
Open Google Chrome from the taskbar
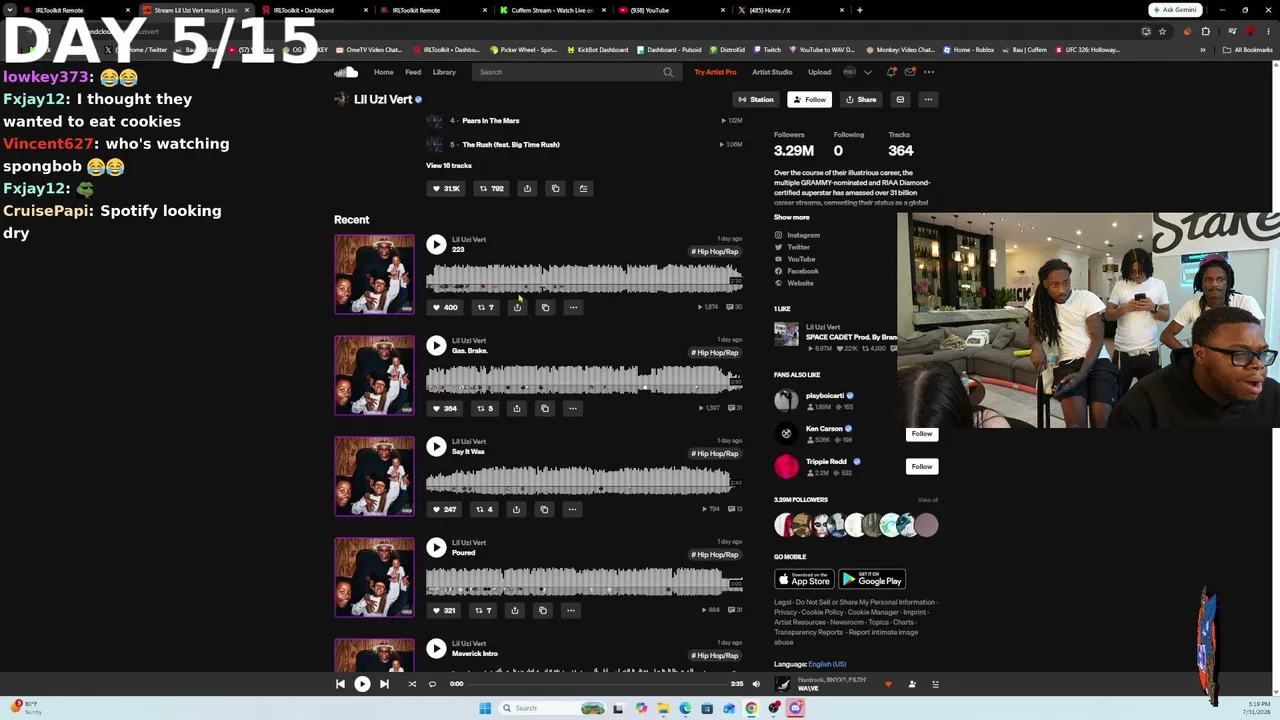point(751,708)
